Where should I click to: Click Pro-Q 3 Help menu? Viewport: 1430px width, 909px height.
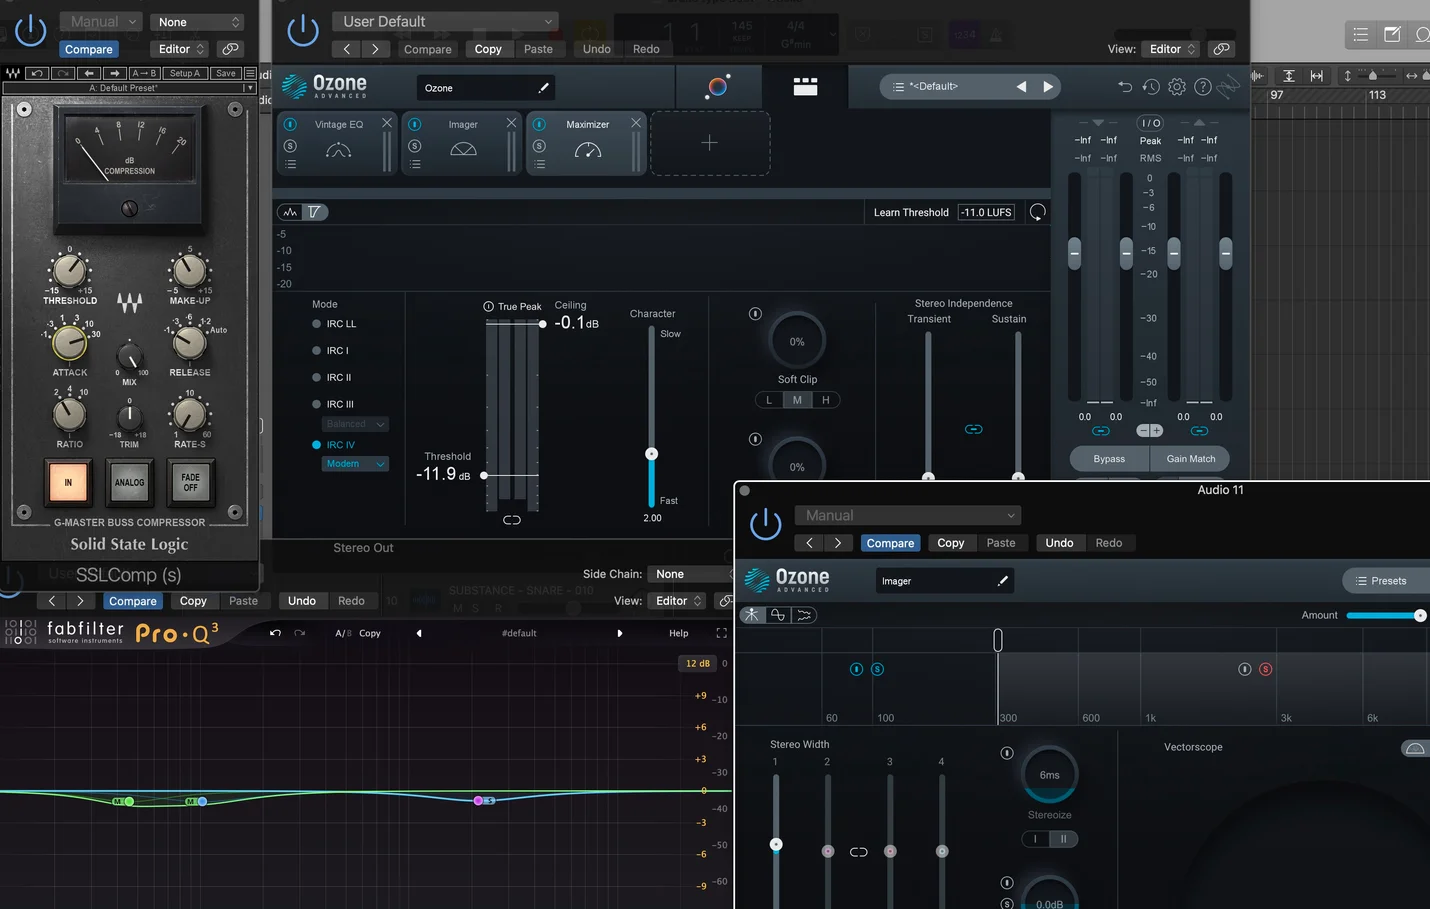coord(679,633)
